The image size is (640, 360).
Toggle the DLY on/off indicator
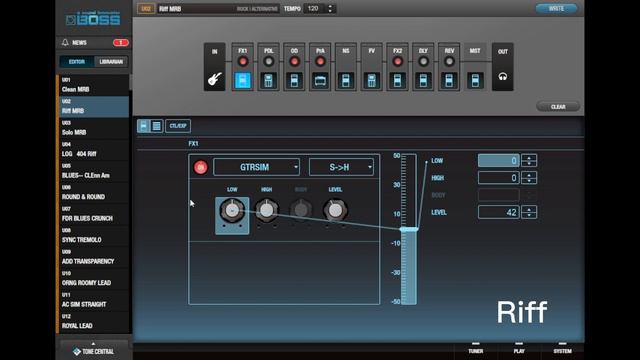click(423, 61)
